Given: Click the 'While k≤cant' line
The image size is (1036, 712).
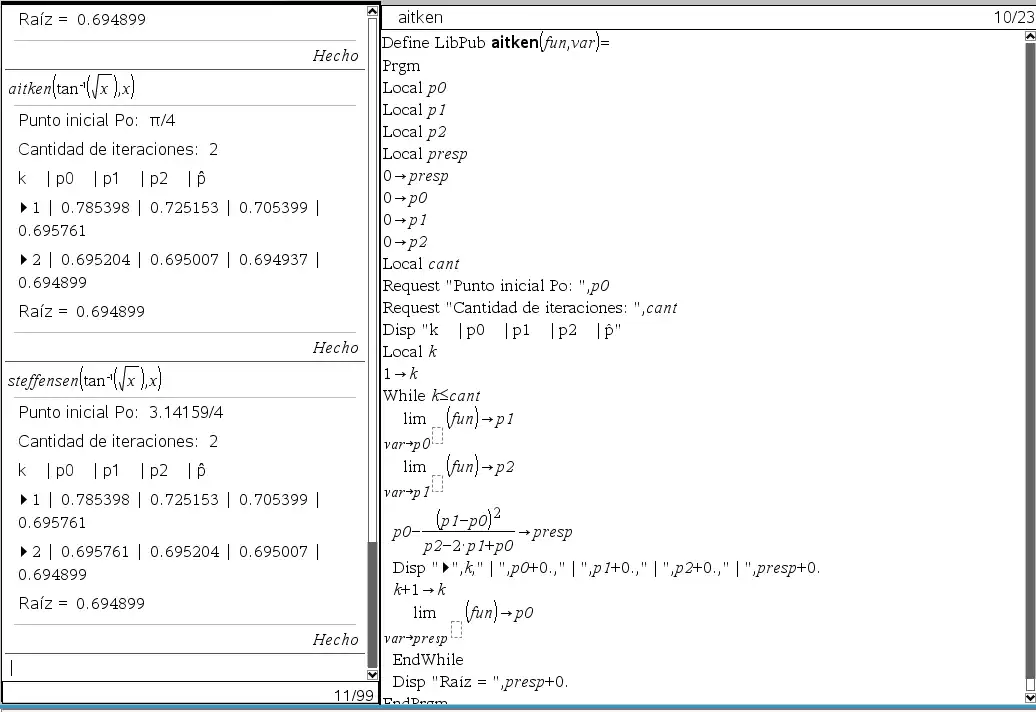Looking at the screenshot, I should pyautogui.click(x=431, y=396).
